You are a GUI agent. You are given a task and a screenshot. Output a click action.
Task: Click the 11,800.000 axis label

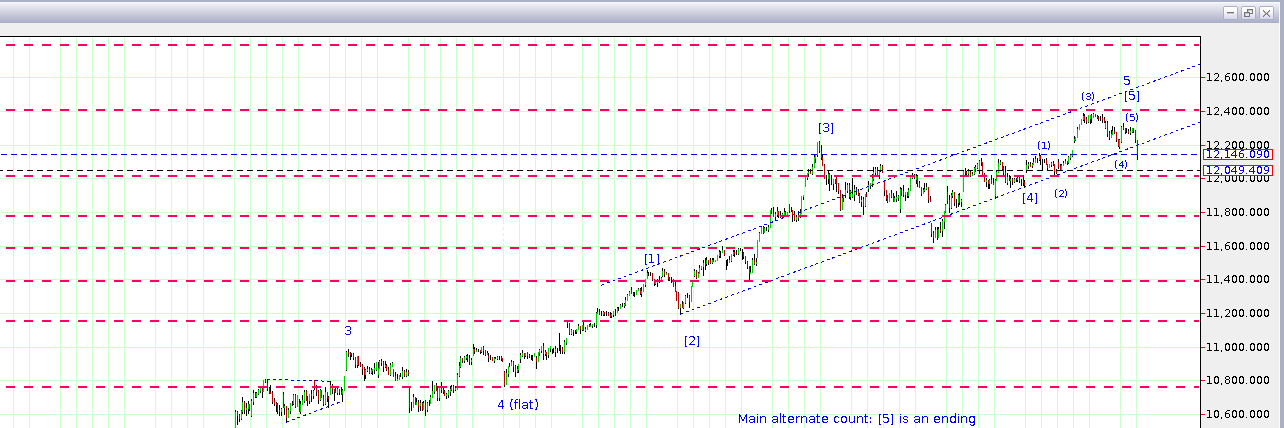point(1238,213)
